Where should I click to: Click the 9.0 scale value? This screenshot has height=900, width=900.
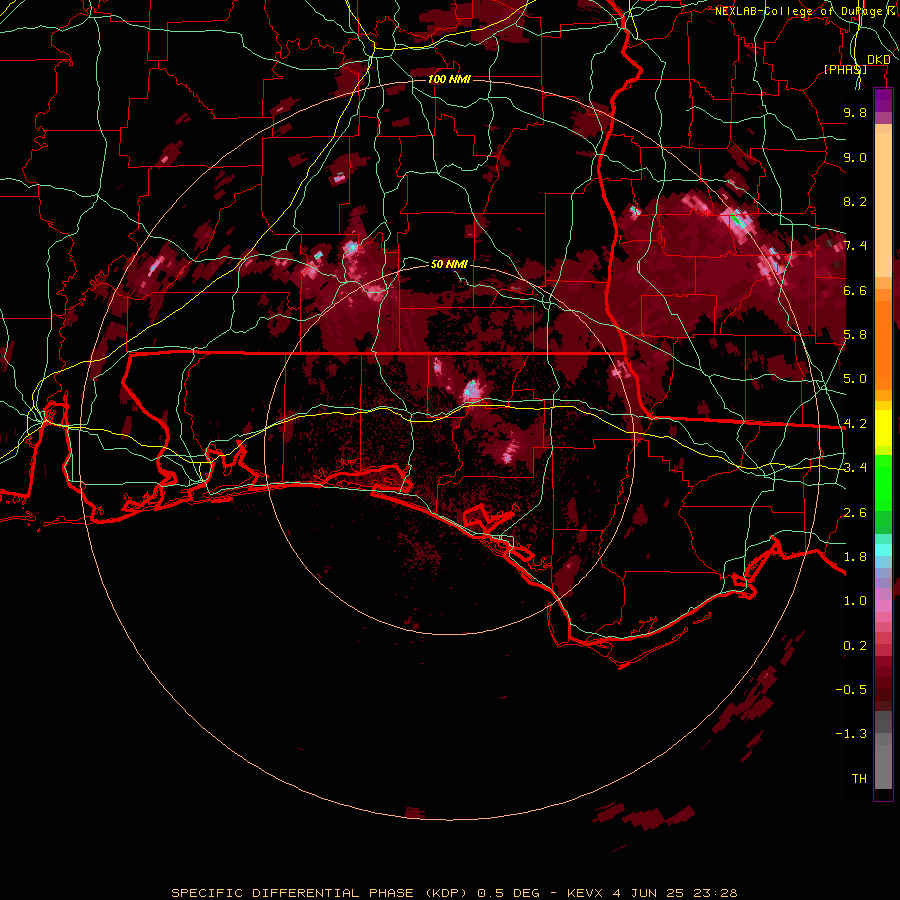(x=855, y=157)
